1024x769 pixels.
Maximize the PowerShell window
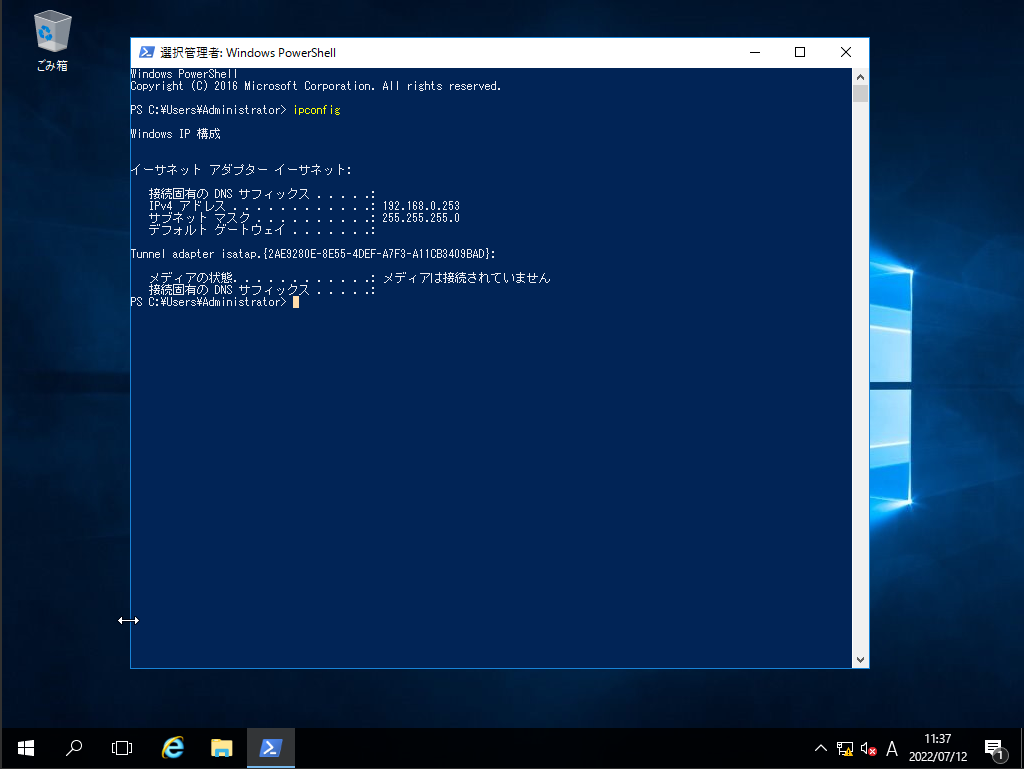pos(800,53)
